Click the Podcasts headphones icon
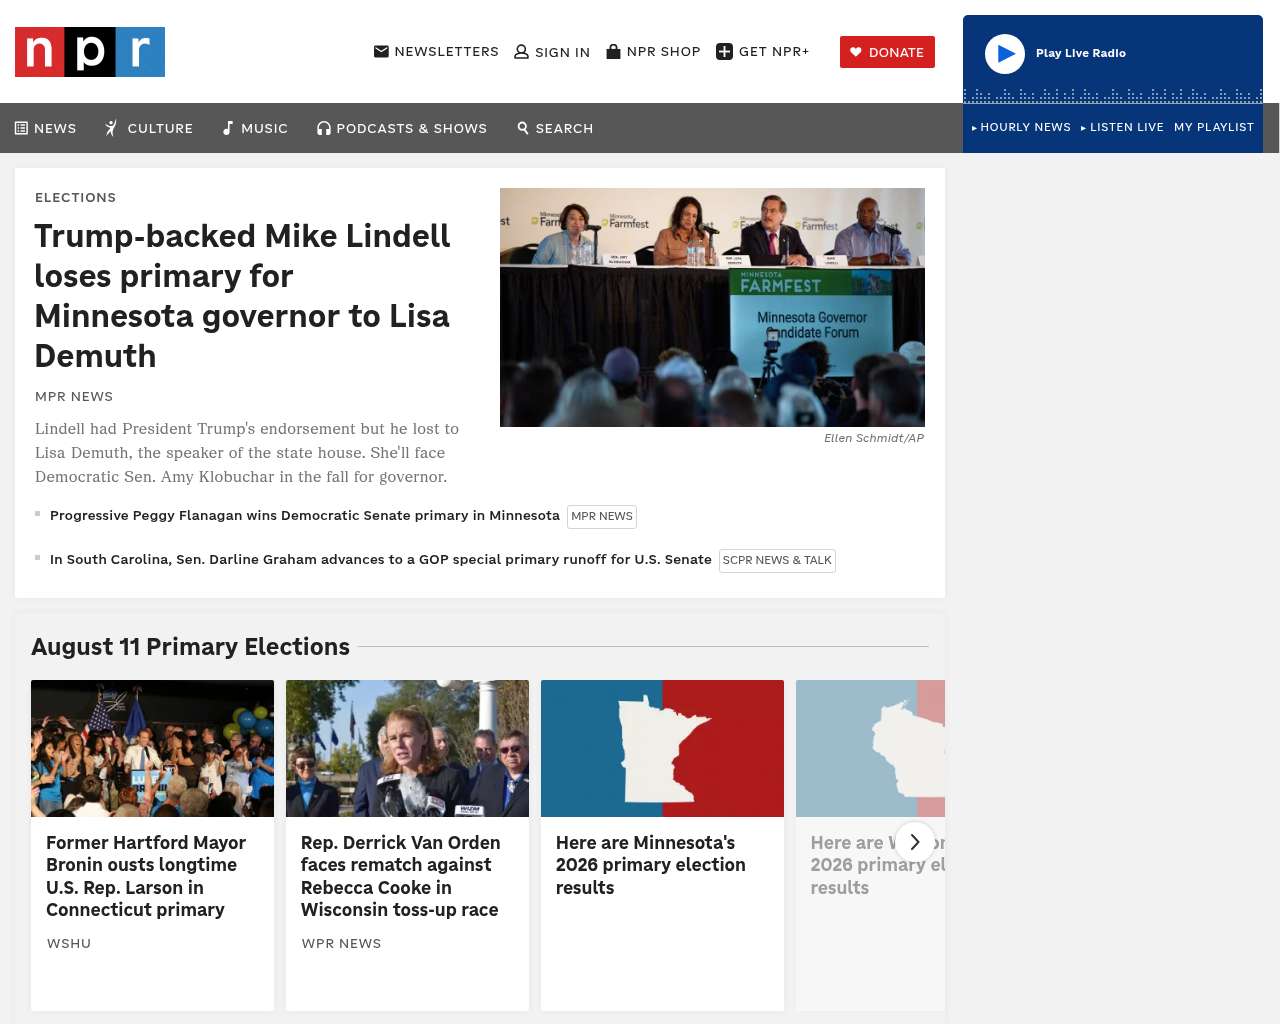The height and width of the screenshot is (1024, 1280). 324,128
